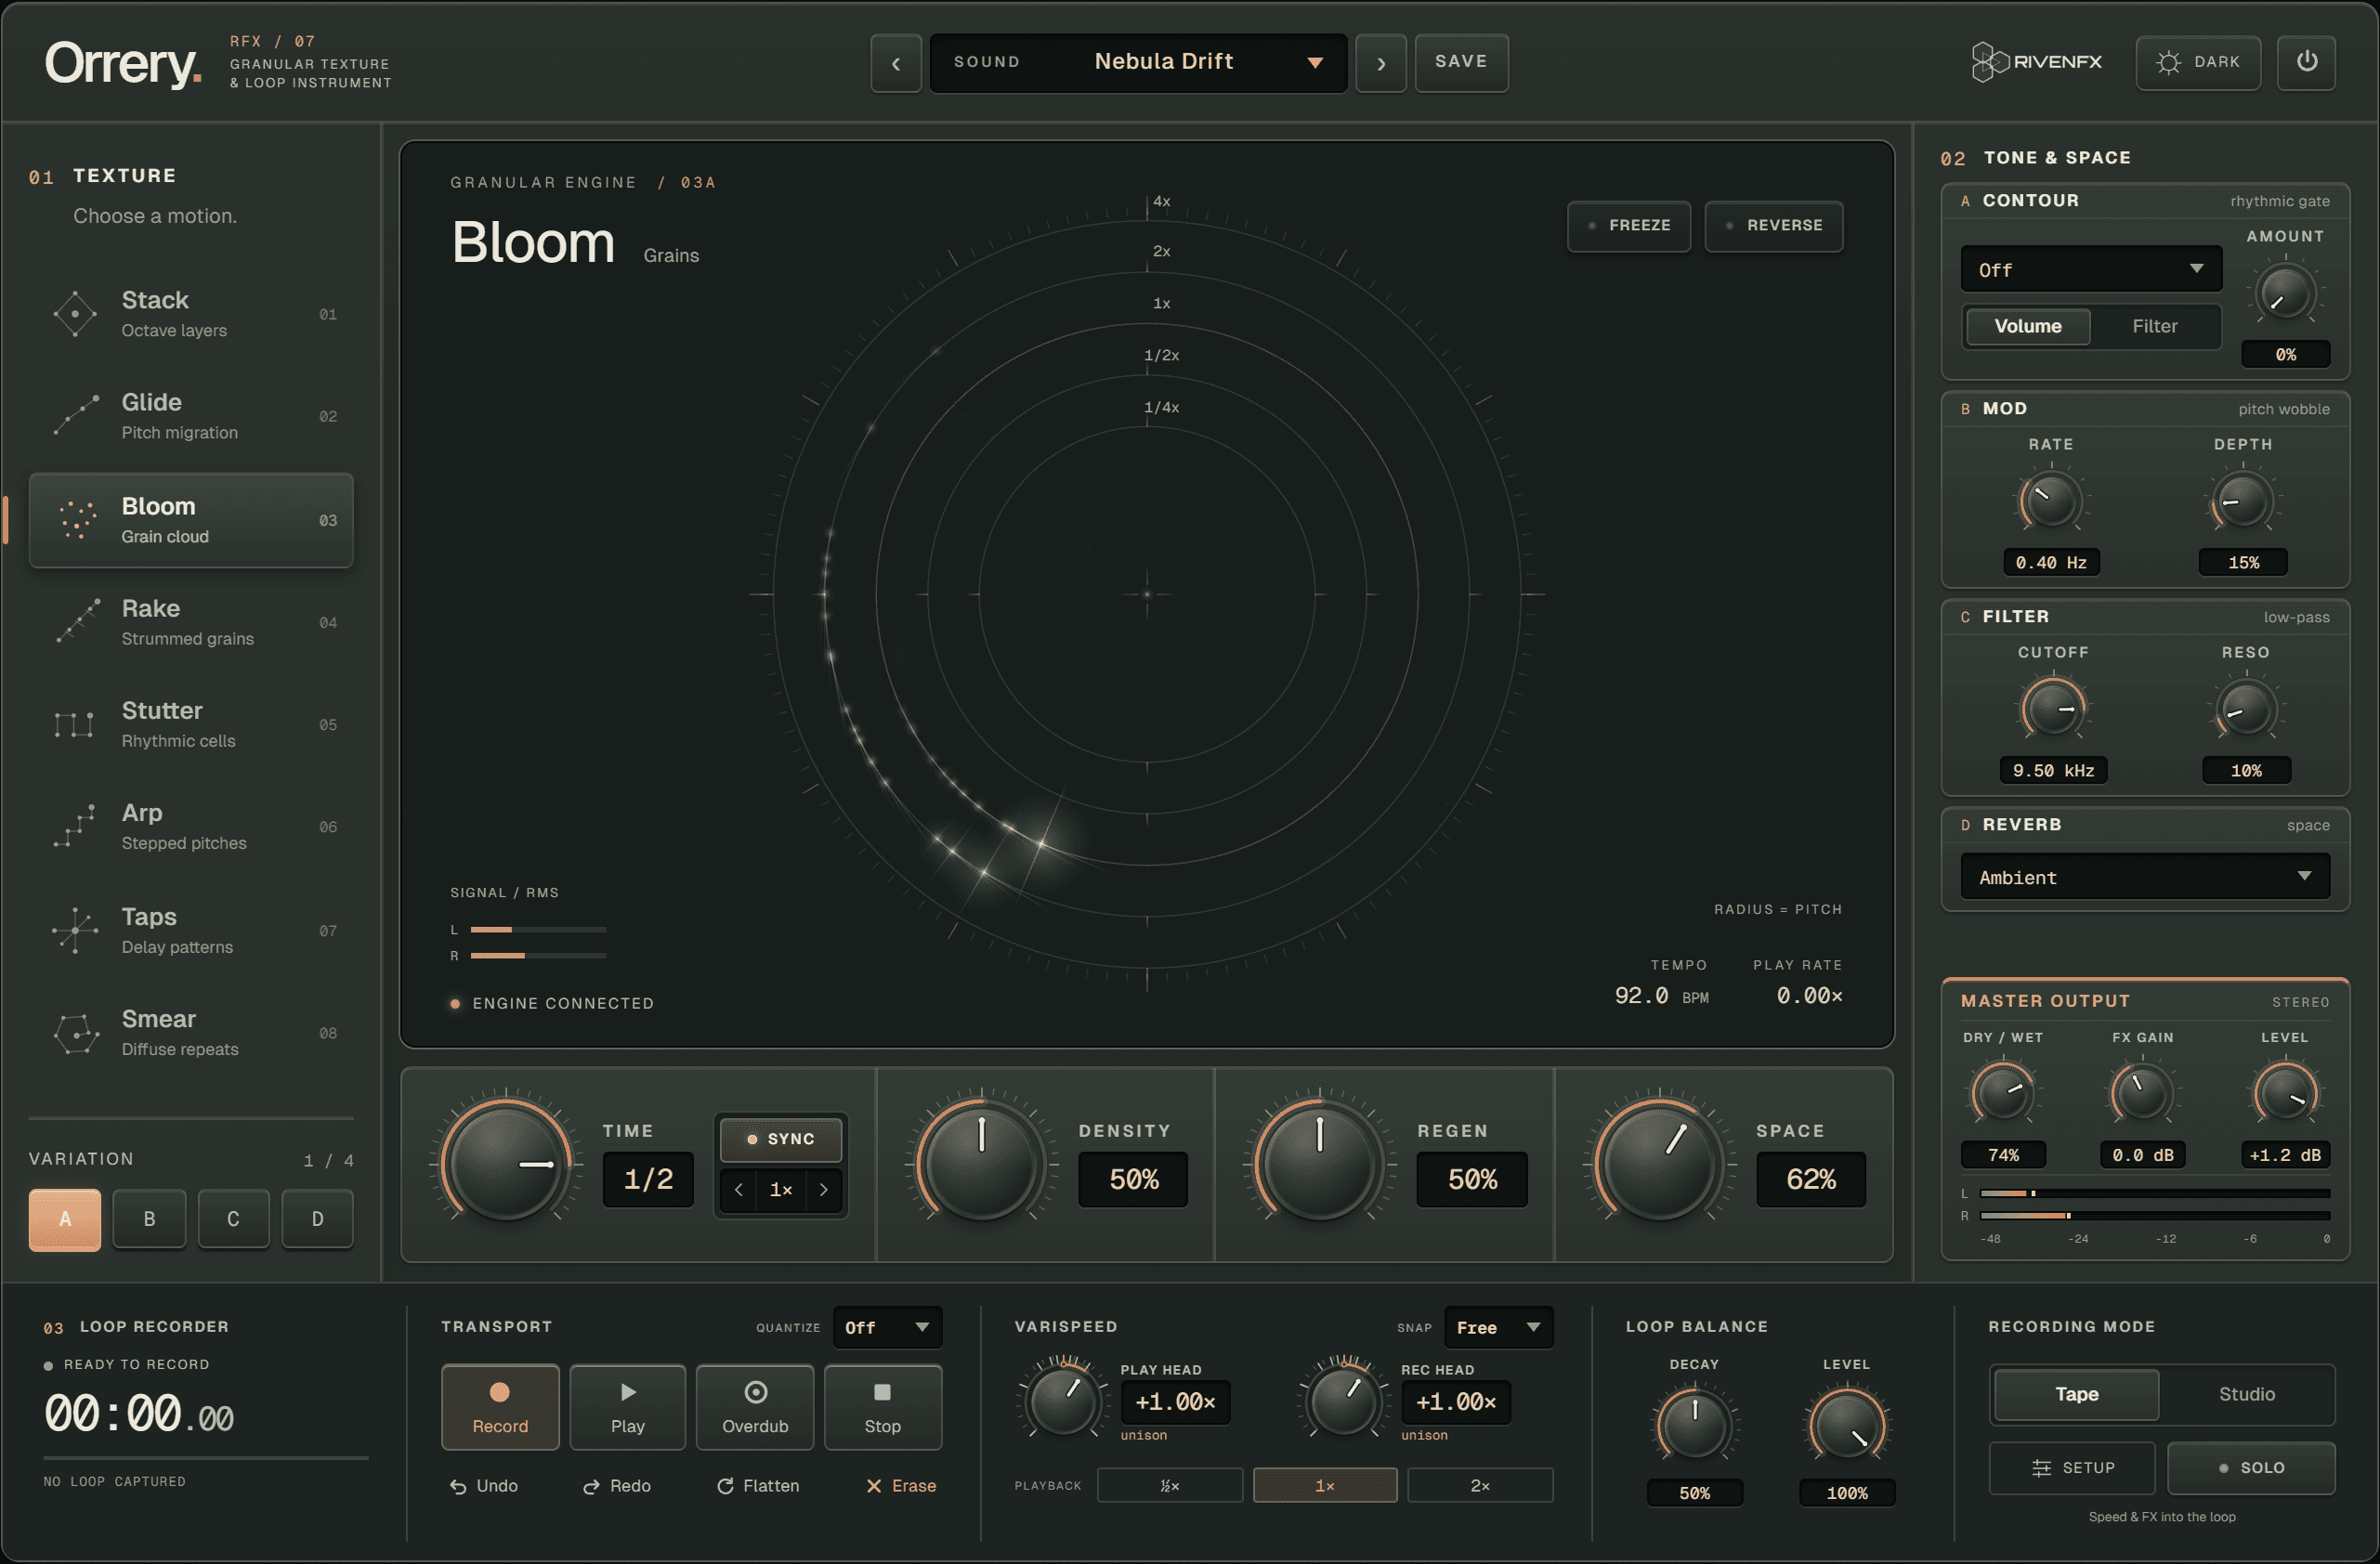Viewport: 2380px width, 1564px height.
Task: Click the Master DRY / WET knob
Action: pyautogui.click(x=2002, y=1094)
